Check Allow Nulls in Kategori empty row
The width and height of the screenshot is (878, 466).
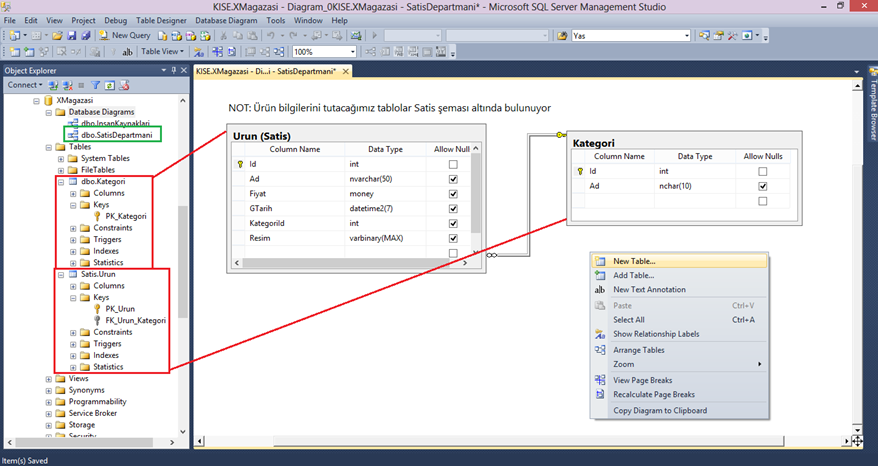point(762,201)
